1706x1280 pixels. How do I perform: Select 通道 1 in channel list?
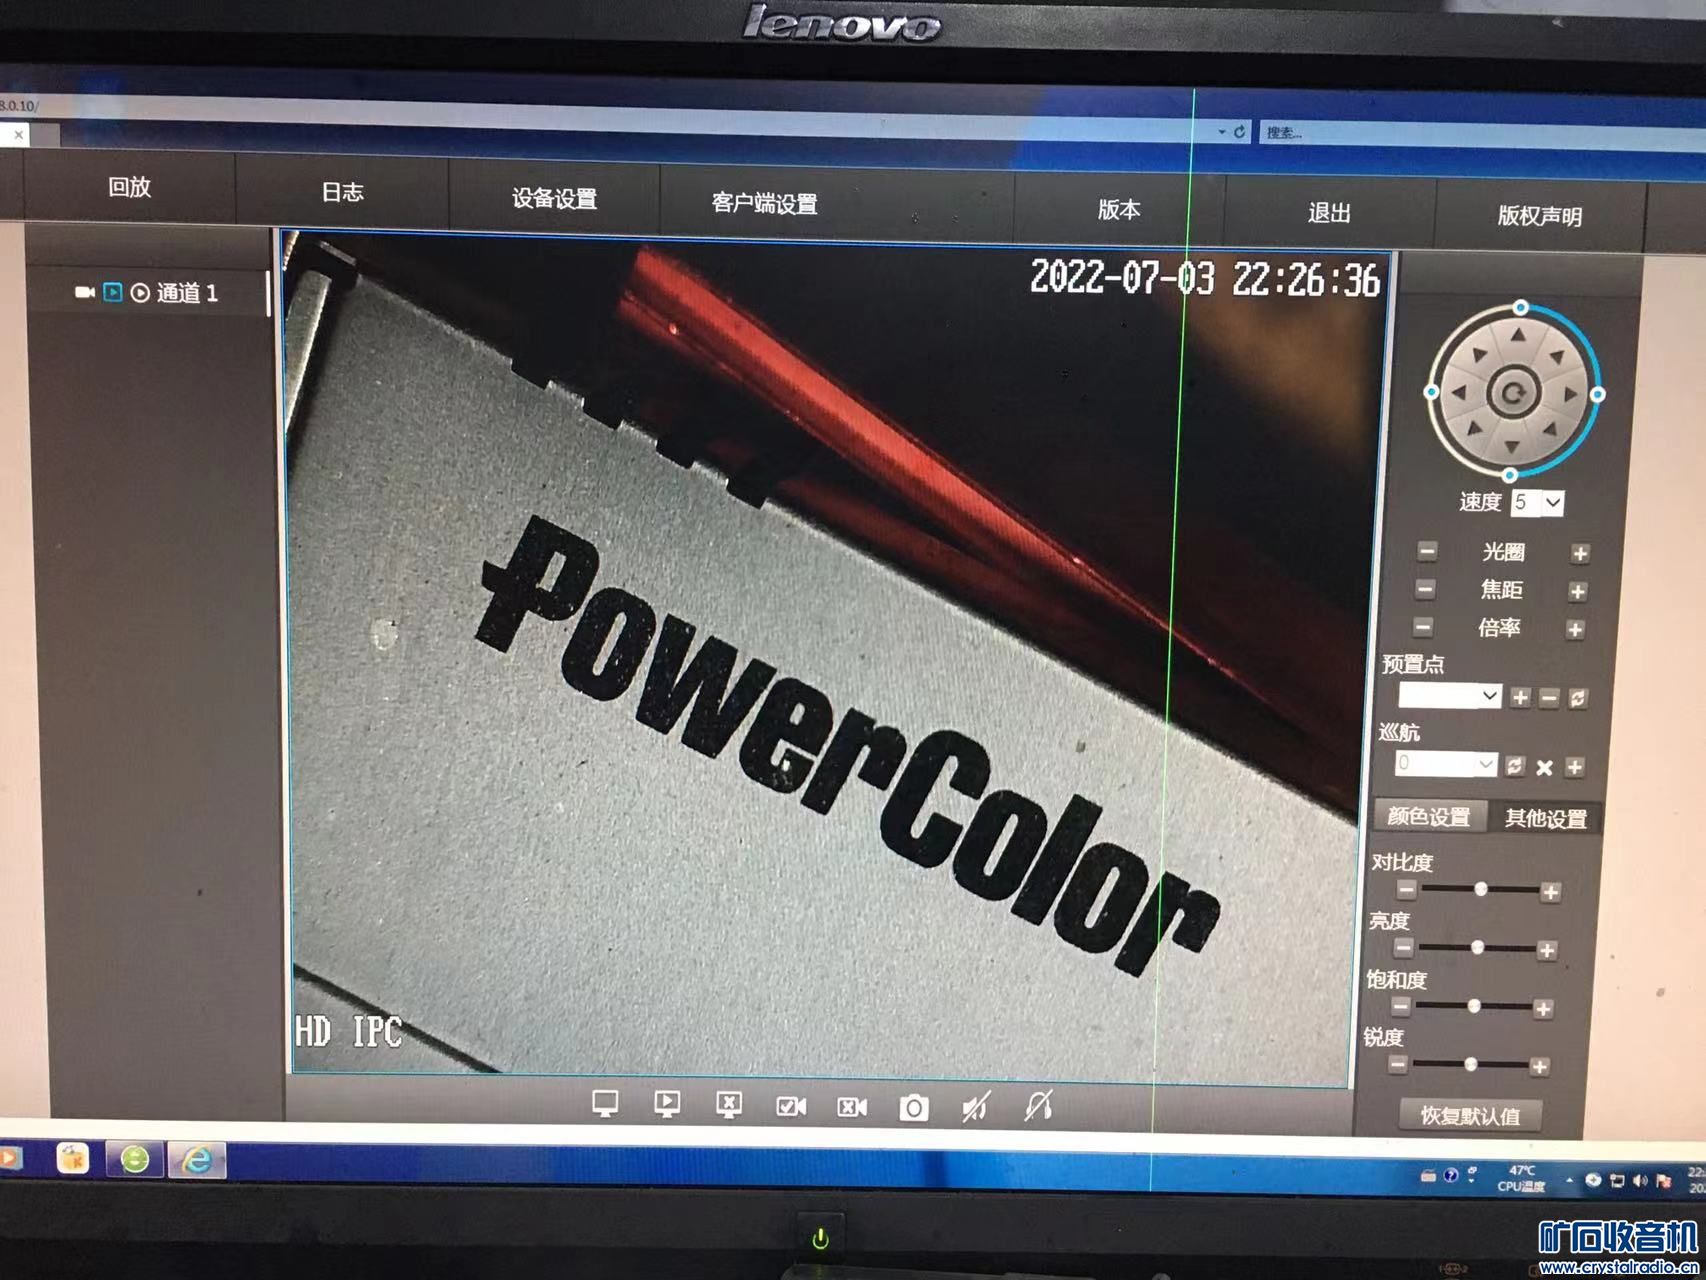[x=186, y=293]
